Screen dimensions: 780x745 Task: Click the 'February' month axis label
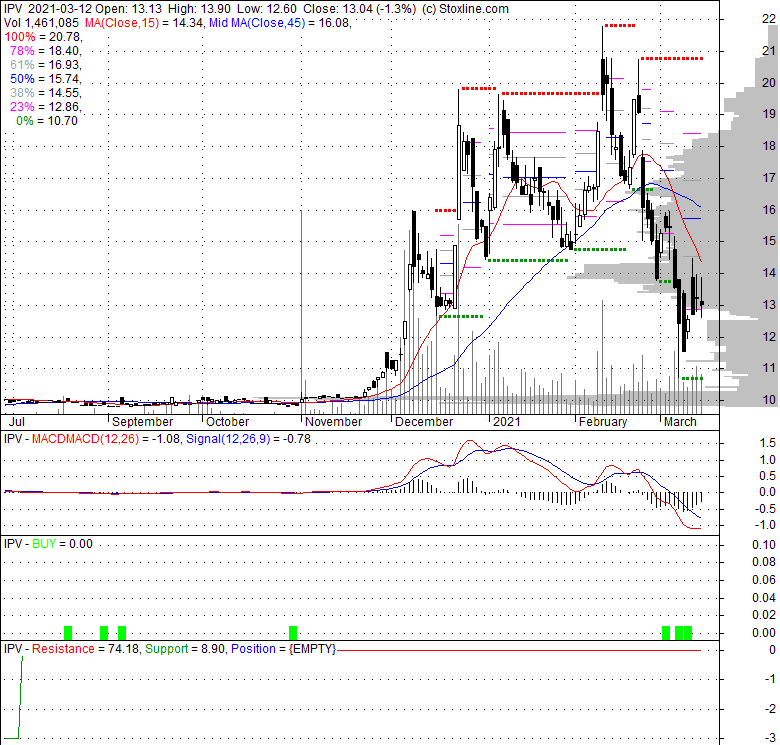coord(603,422)
